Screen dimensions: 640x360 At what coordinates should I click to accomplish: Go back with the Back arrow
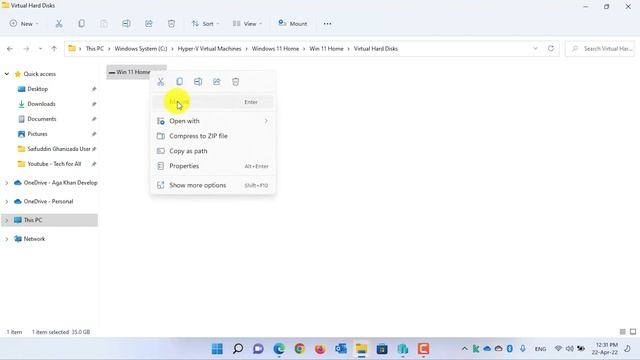pos(10,49)
